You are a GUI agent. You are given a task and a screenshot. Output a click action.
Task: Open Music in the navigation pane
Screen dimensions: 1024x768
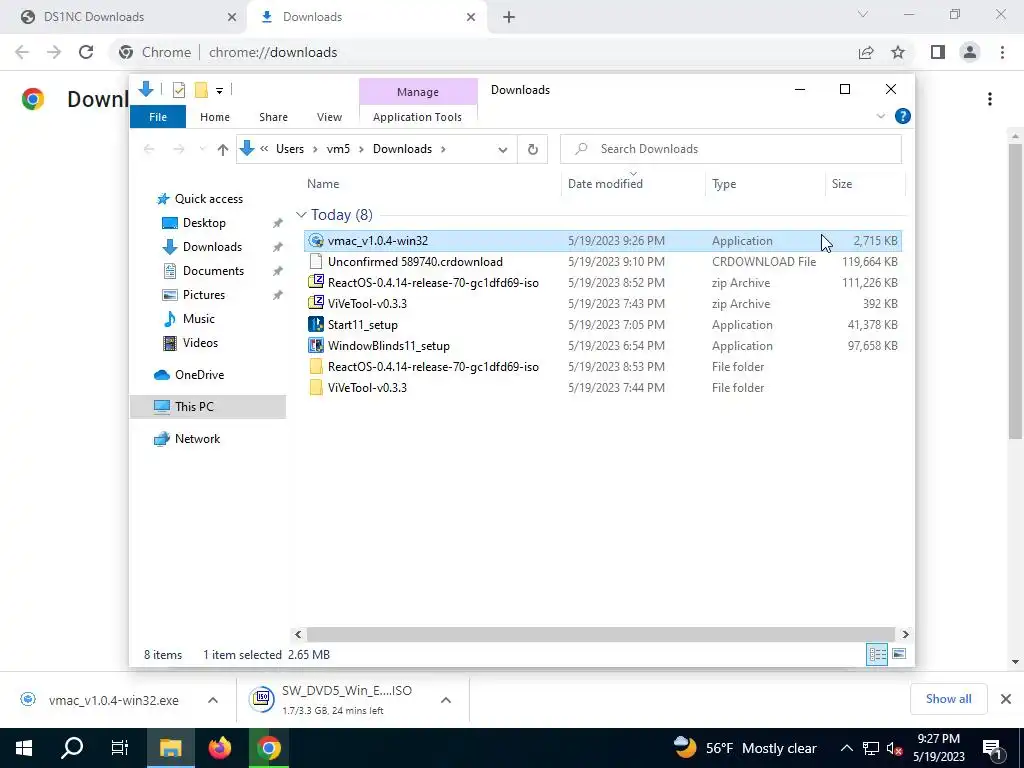(x=199, y=319)
